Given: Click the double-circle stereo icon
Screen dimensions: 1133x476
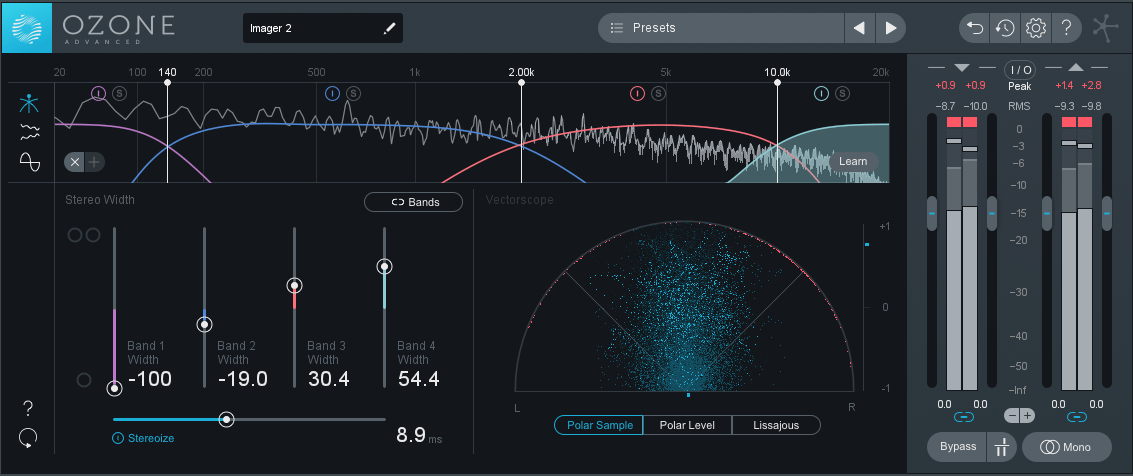Looking at the screenshot, I should click(84, 235).
